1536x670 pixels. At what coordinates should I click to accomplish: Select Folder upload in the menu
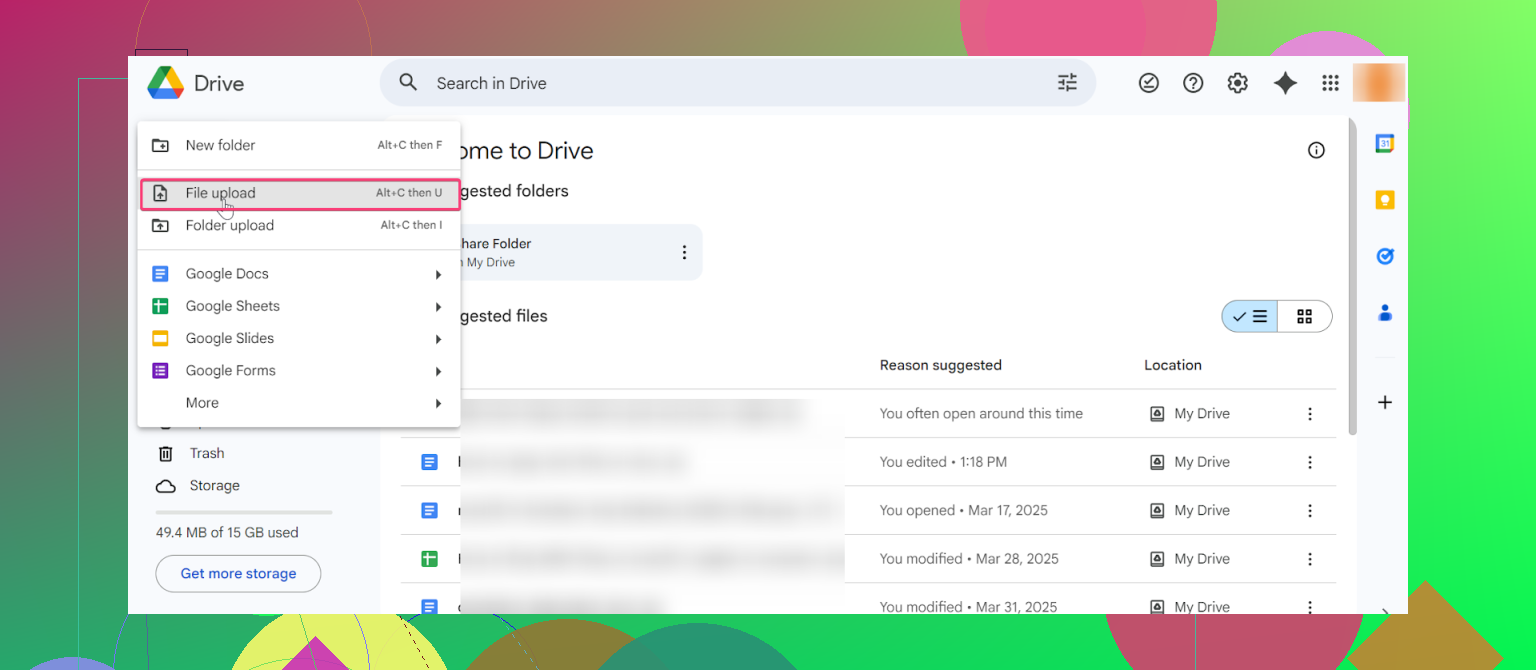coord(299,226)
